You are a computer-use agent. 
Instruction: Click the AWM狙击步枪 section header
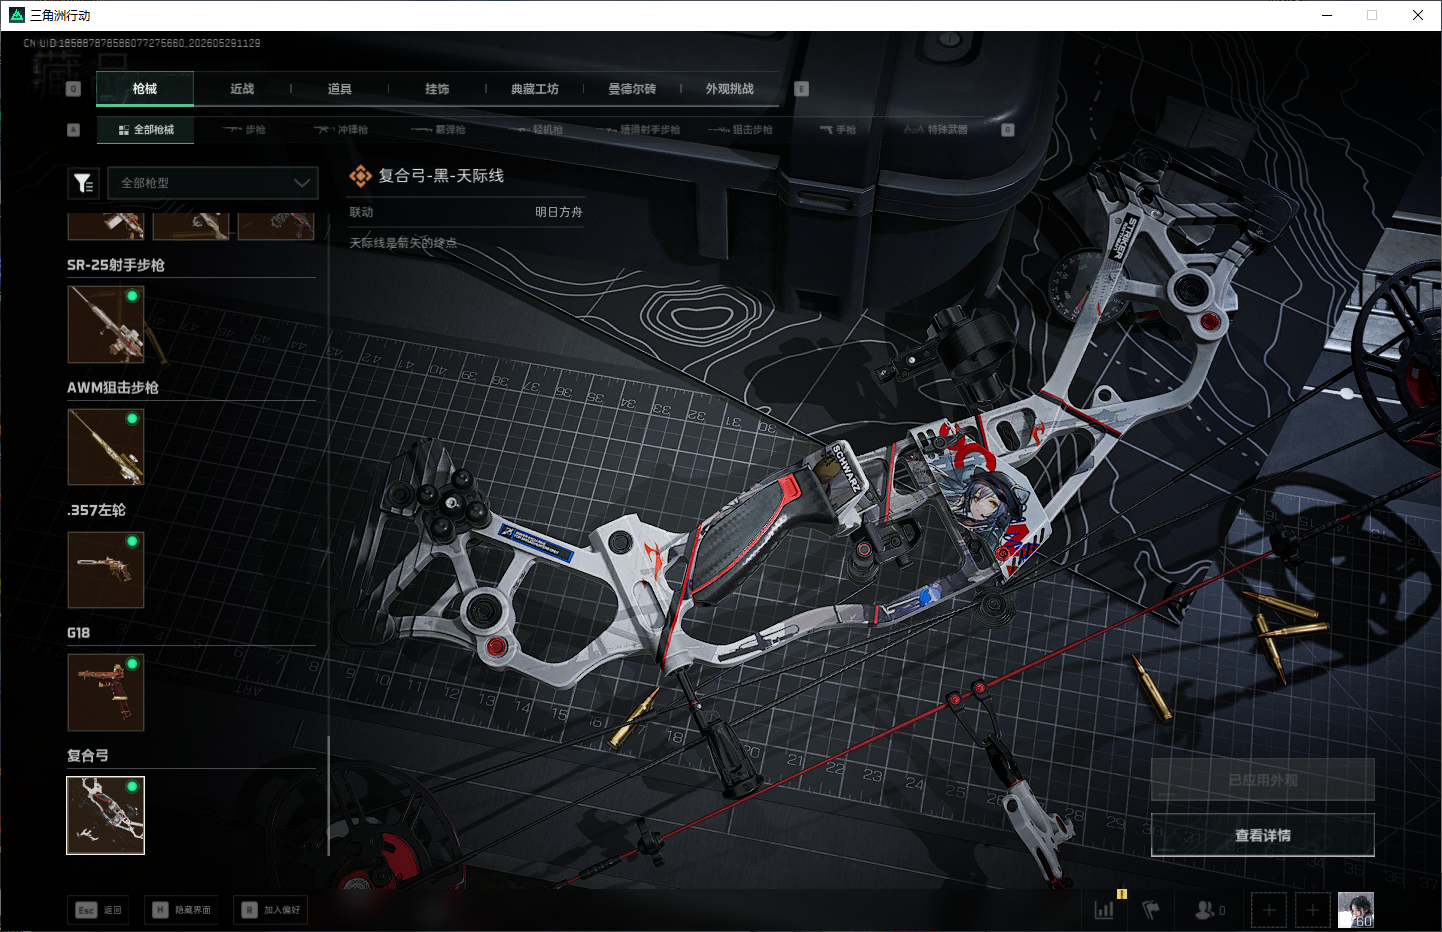click(113, 388)
